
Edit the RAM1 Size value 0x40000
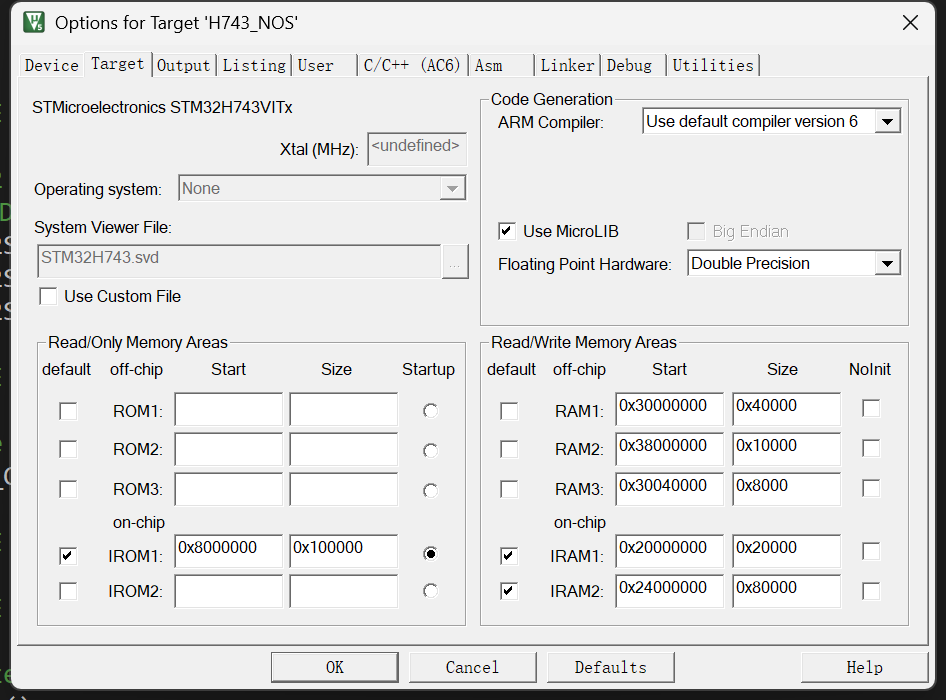pos(787,409)
